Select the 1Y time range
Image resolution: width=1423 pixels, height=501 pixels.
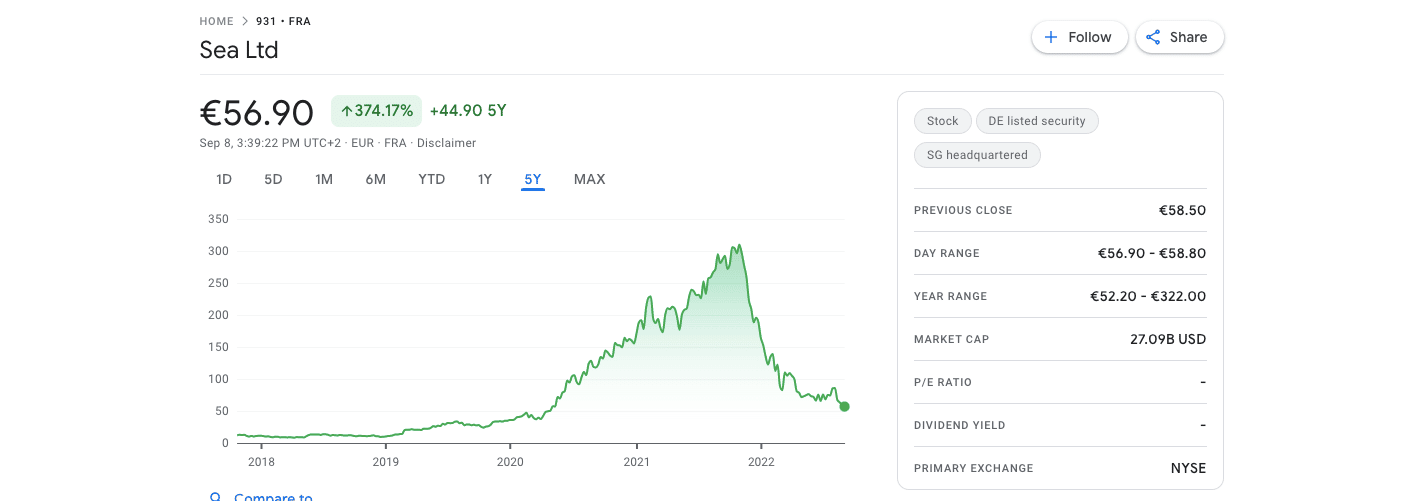(x=485, y=179)
